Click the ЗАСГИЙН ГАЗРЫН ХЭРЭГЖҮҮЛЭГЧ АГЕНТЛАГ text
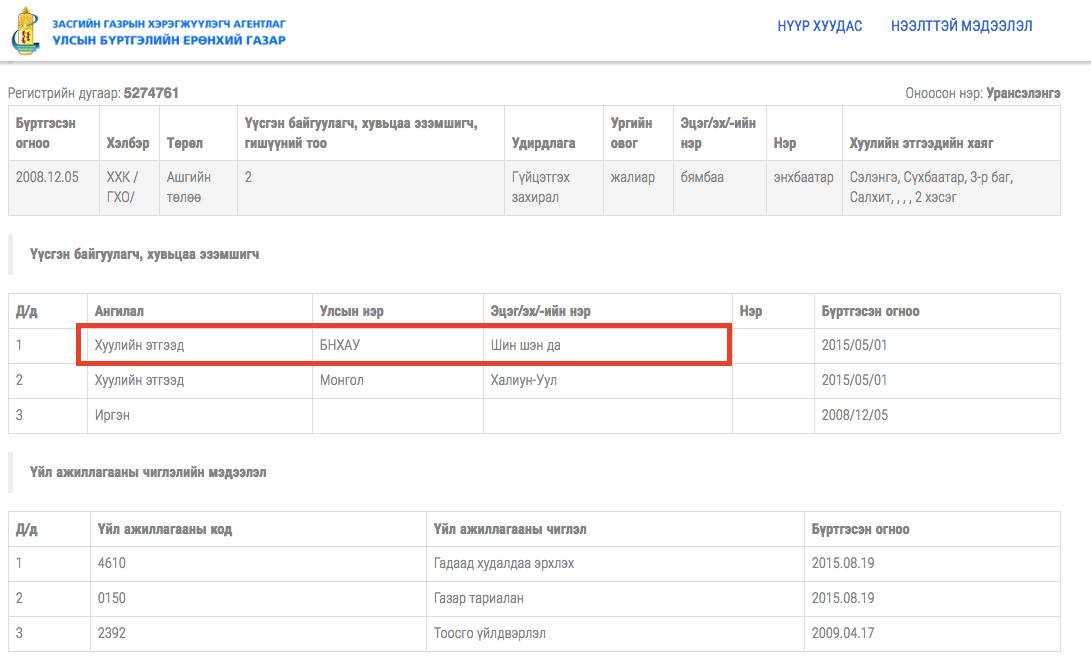Image resolution: width=1091 pixels, height=658 pixels. tap(169, 24)
